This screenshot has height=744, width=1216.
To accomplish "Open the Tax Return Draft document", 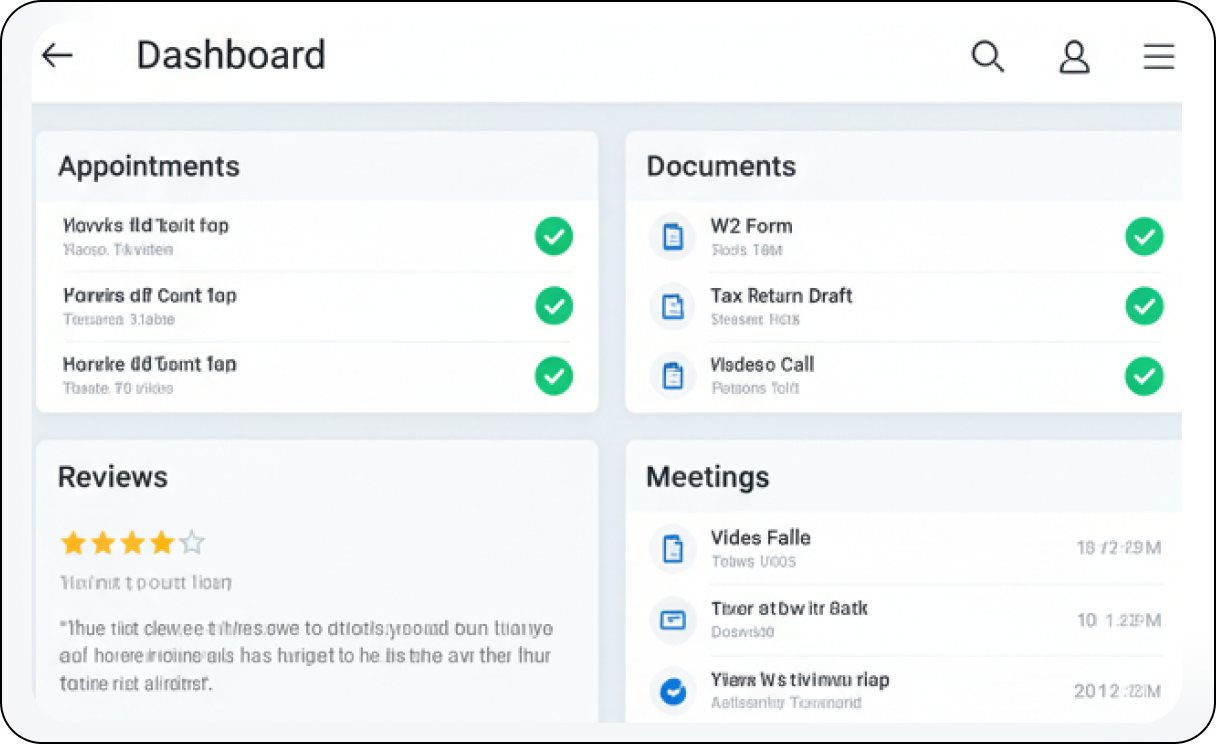I will 781,296.
